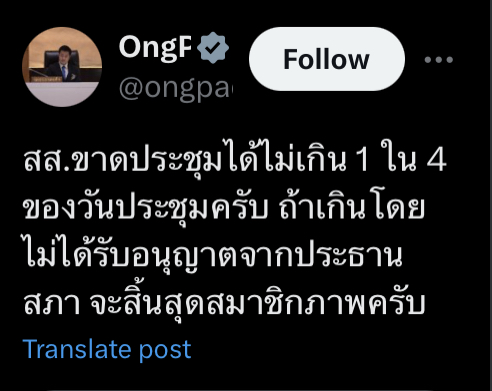The image size is (492, 391).
Task: Open the three-dot more options menu
Action: tap(438, 60)
